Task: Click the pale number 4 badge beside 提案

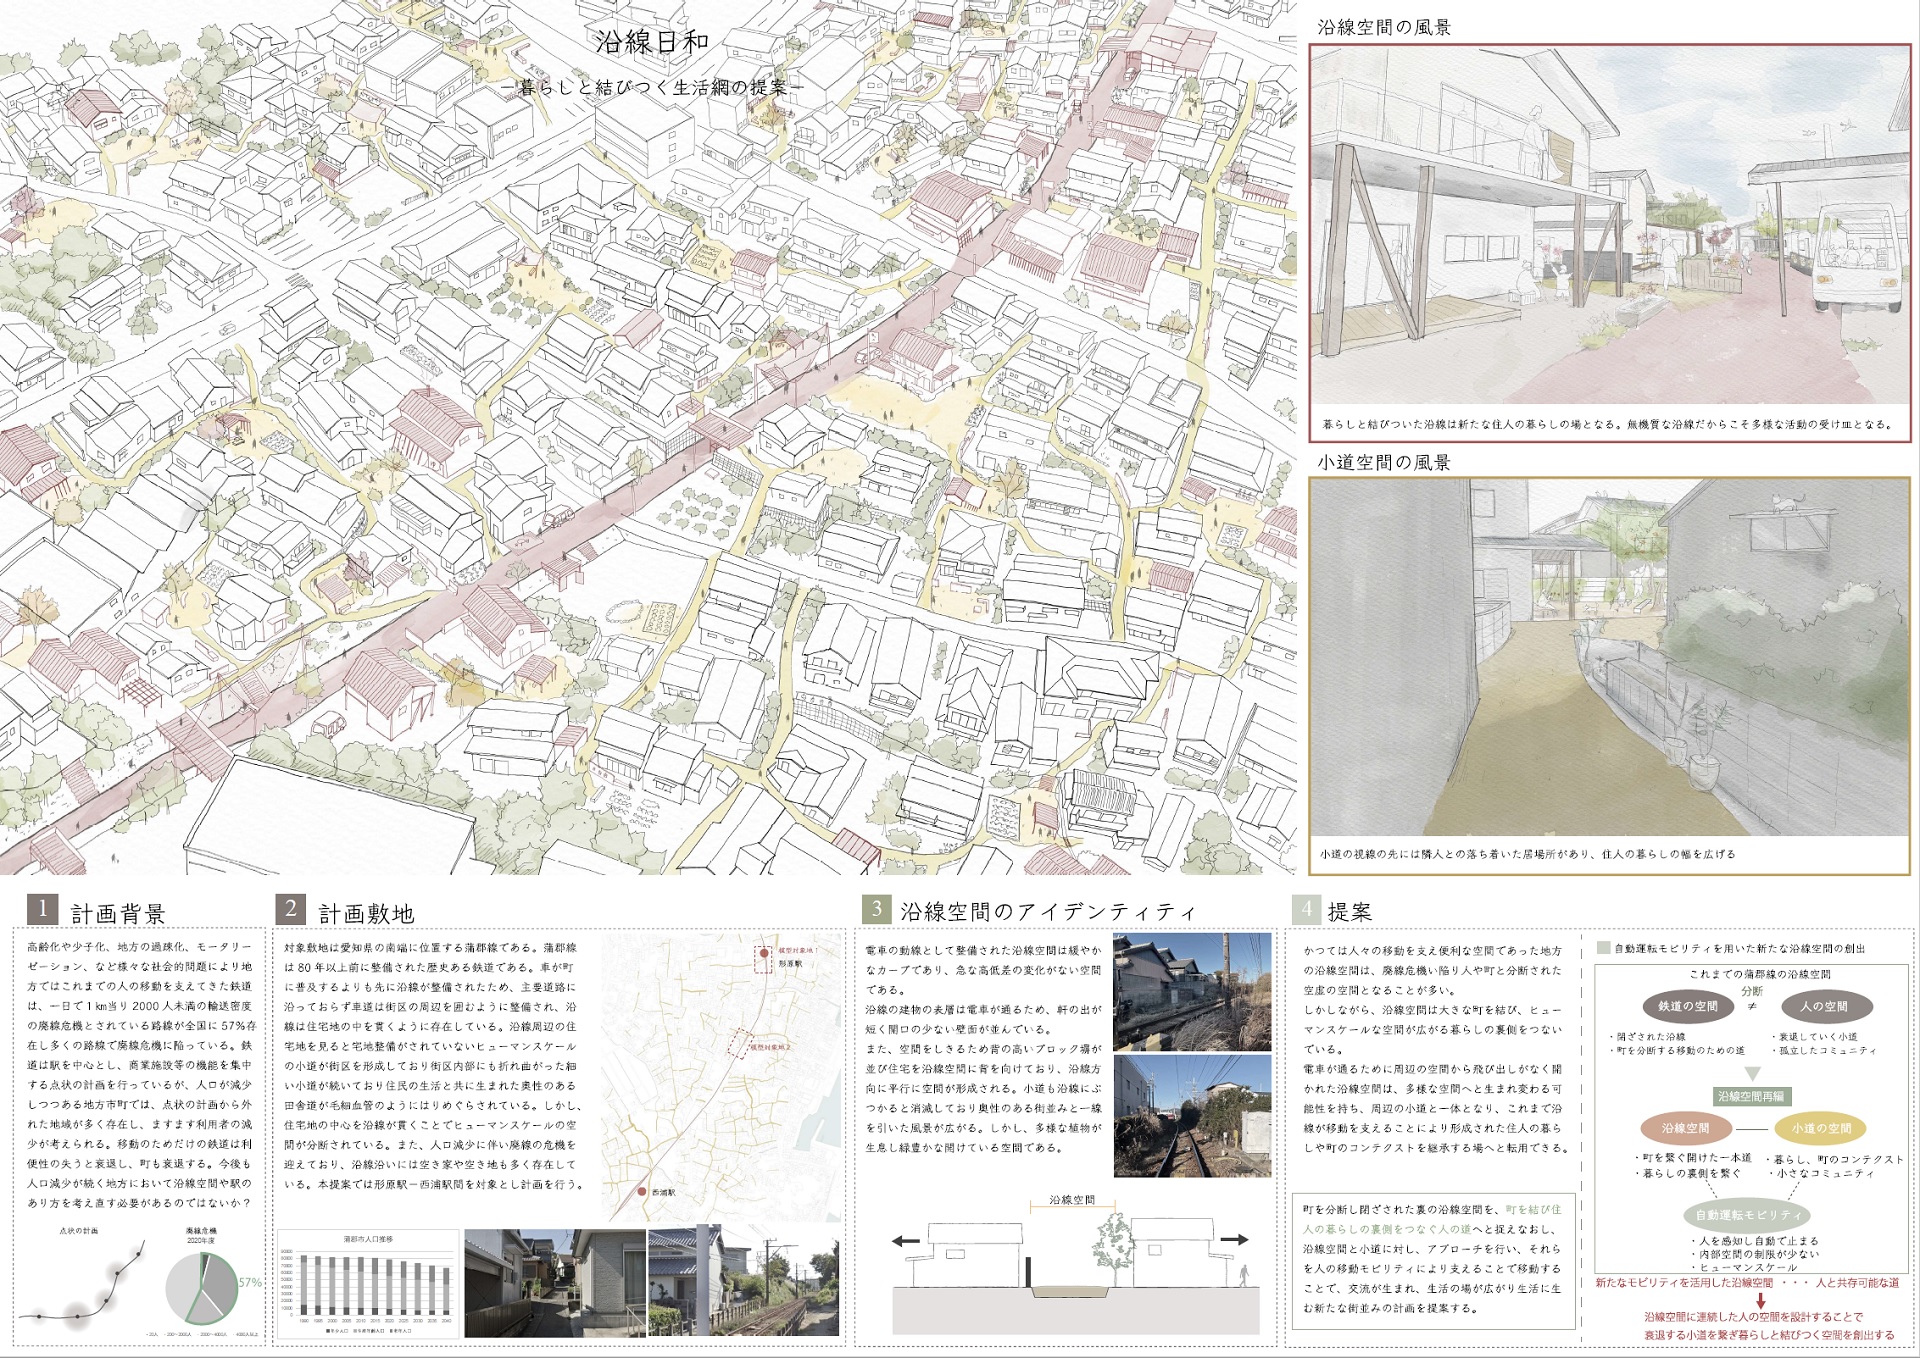Action: click(1305, 909)
